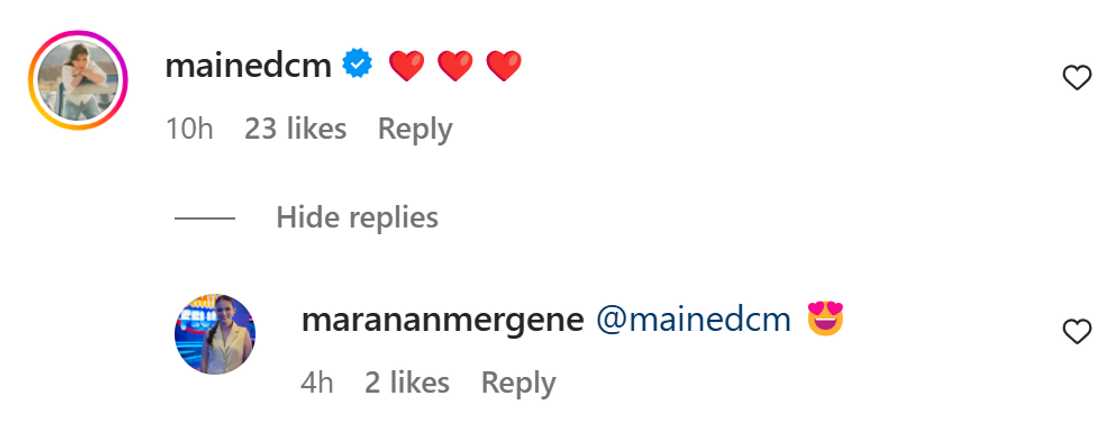1120x445 pixels.
Task: Click the line next to Hide replies
Action: [x=205, y=218]
